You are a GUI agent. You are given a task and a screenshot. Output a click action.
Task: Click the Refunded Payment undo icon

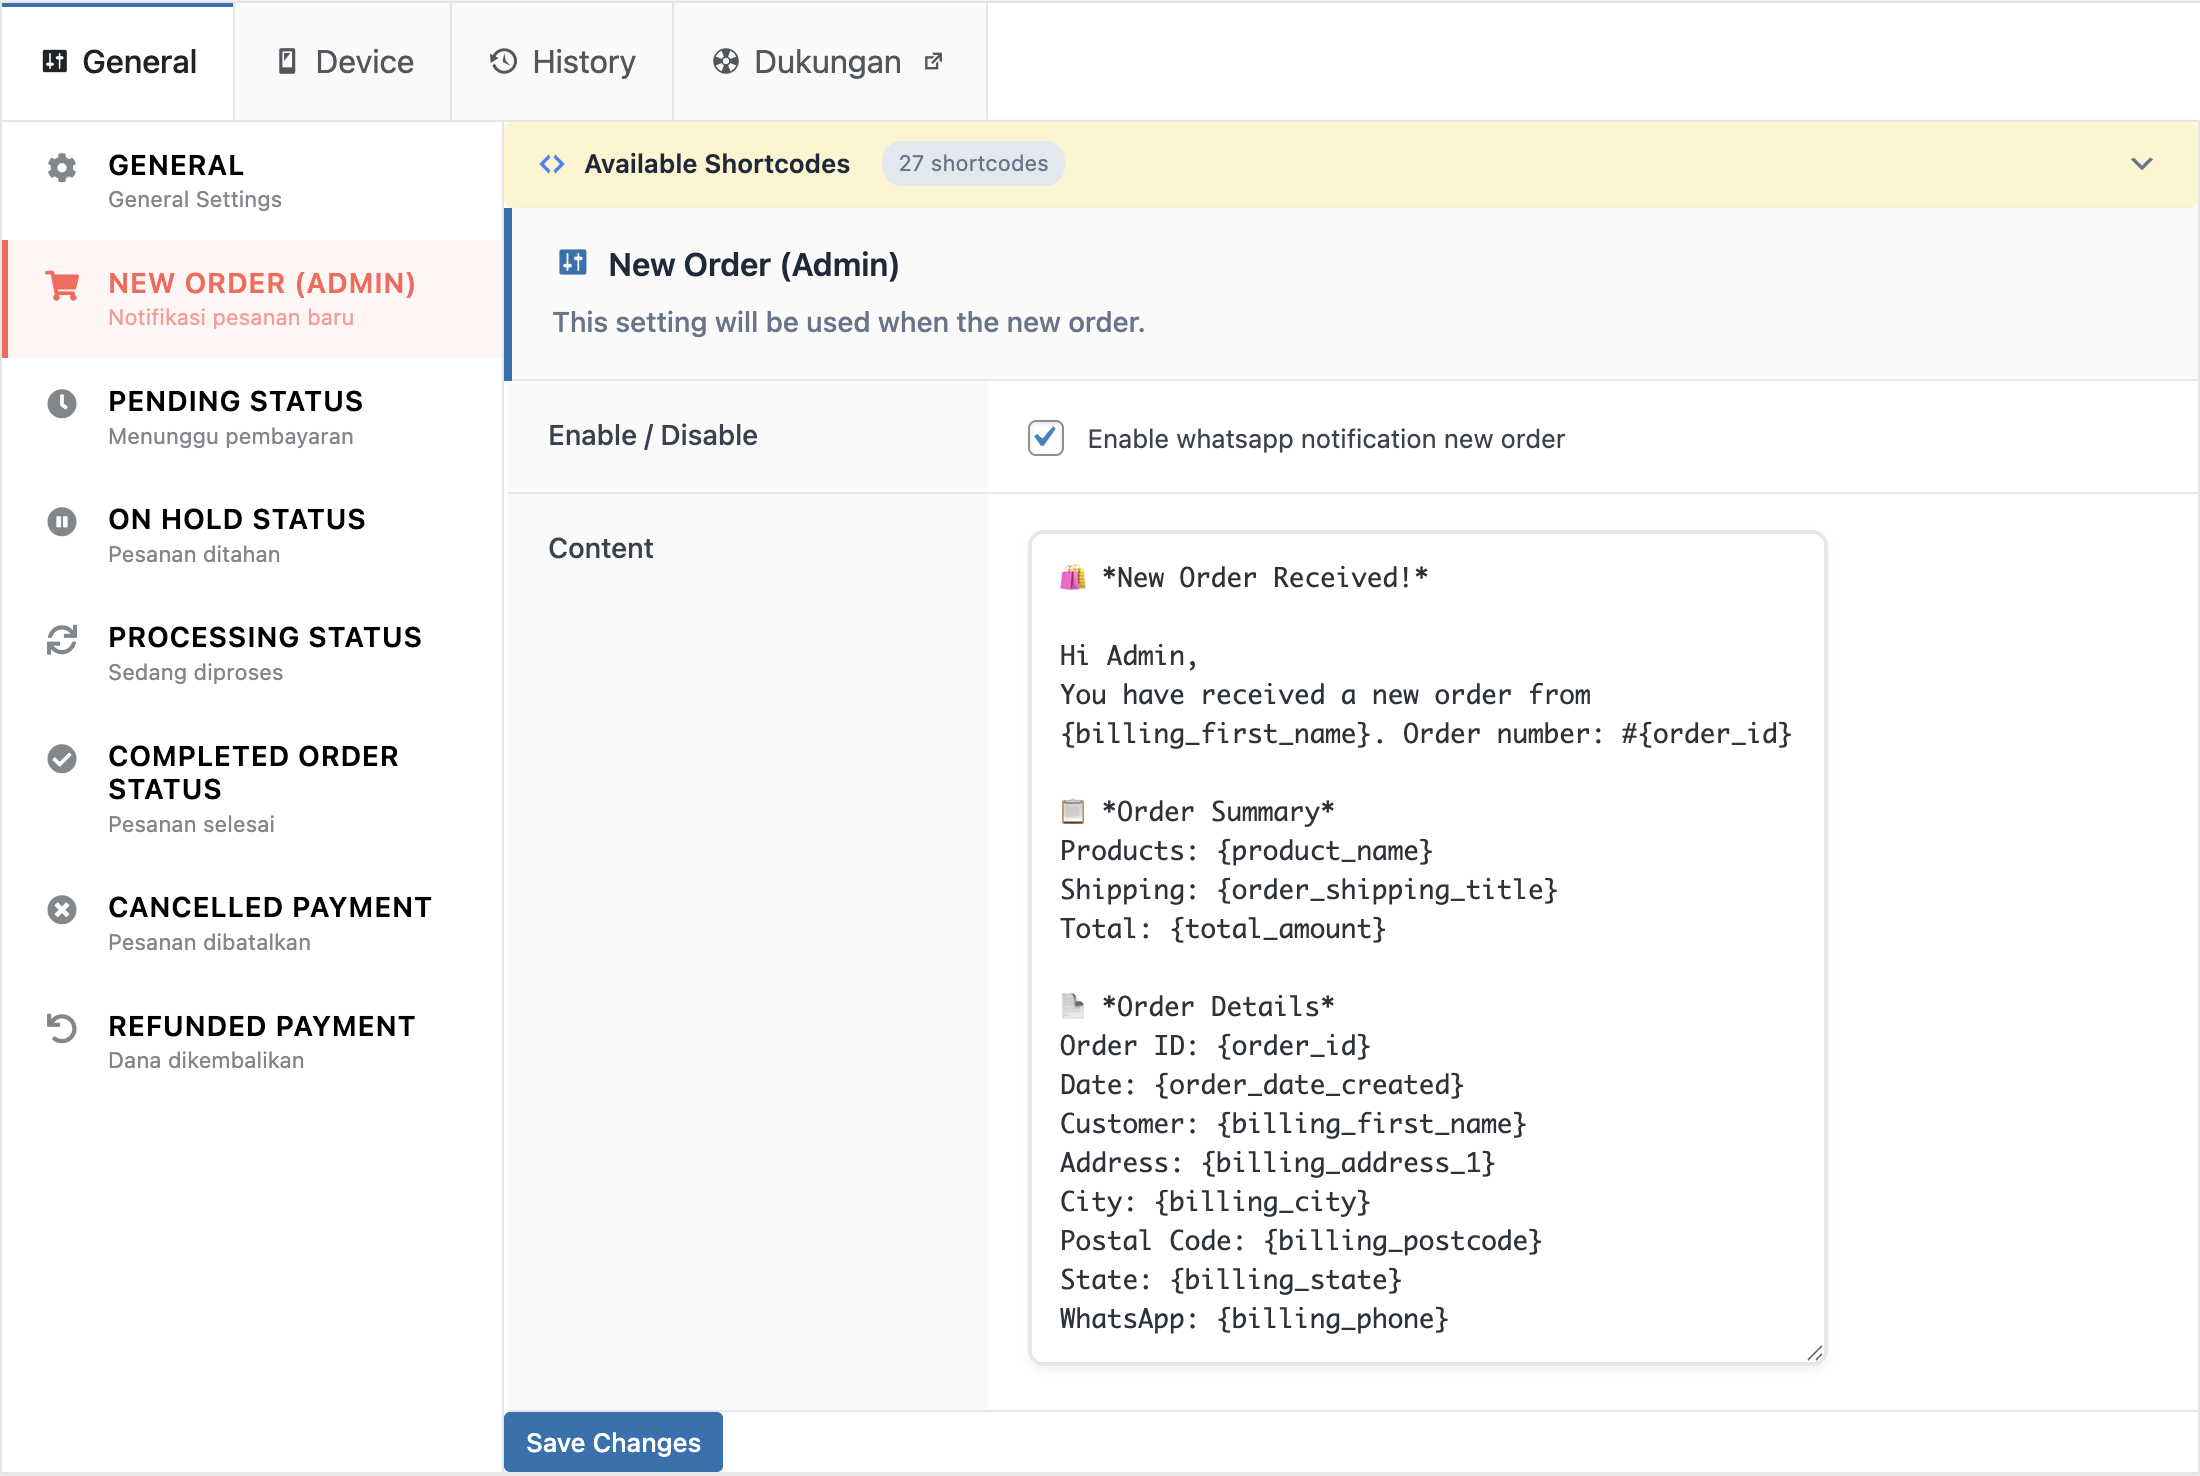coord(62,1028)
